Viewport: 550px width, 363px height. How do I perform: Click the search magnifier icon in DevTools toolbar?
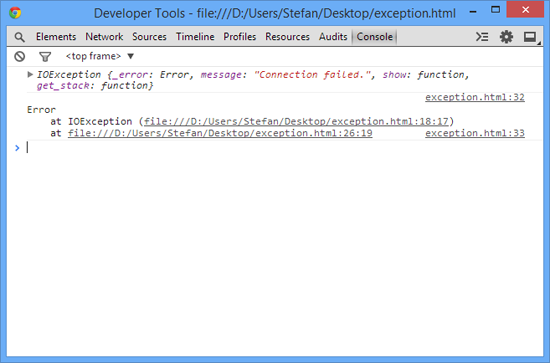click(20, 37)
